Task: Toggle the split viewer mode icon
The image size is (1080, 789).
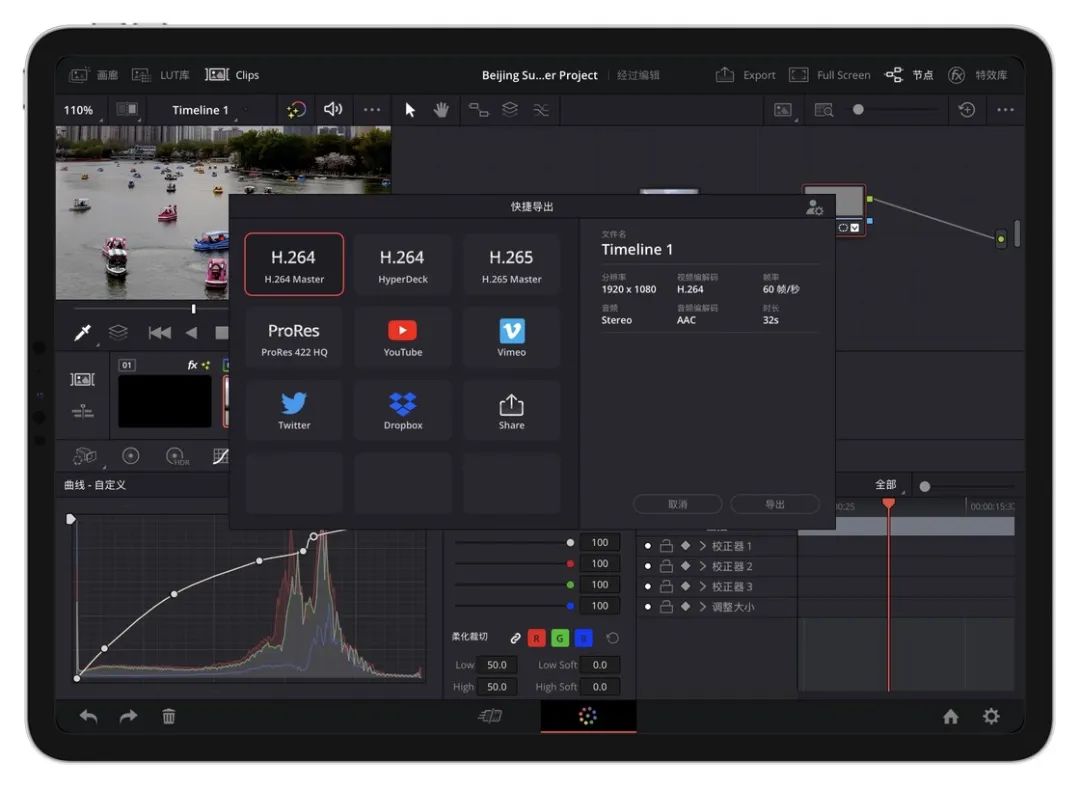Action: [127, 109]
